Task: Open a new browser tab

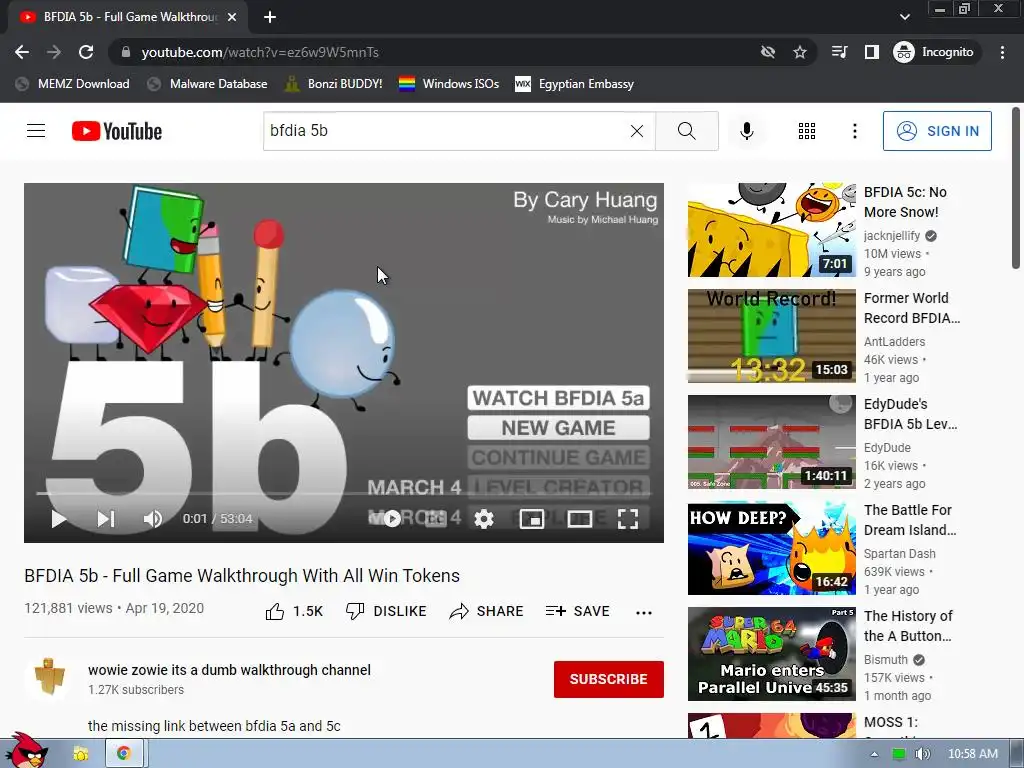Action: pyautogui.click(x=270, y=17)
